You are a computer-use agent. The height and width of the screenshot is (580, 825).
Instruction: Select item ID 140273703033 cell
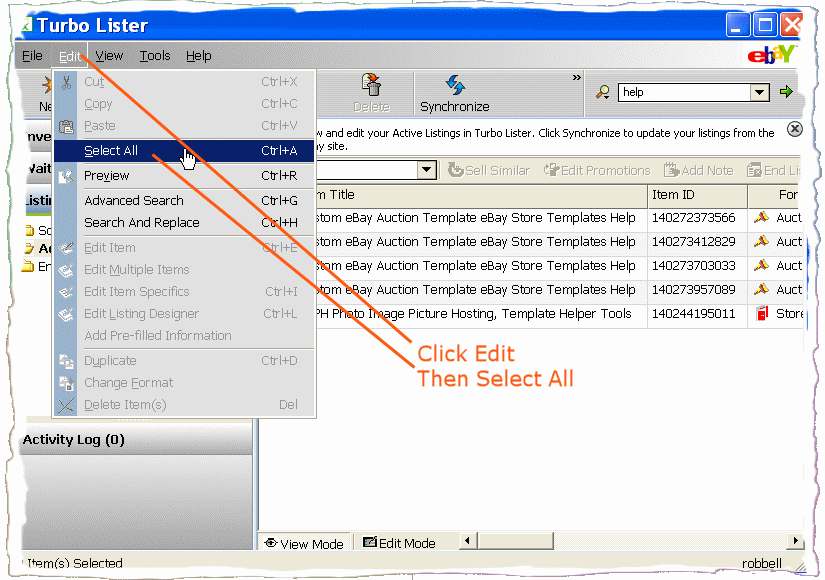(x=697, y=266)
